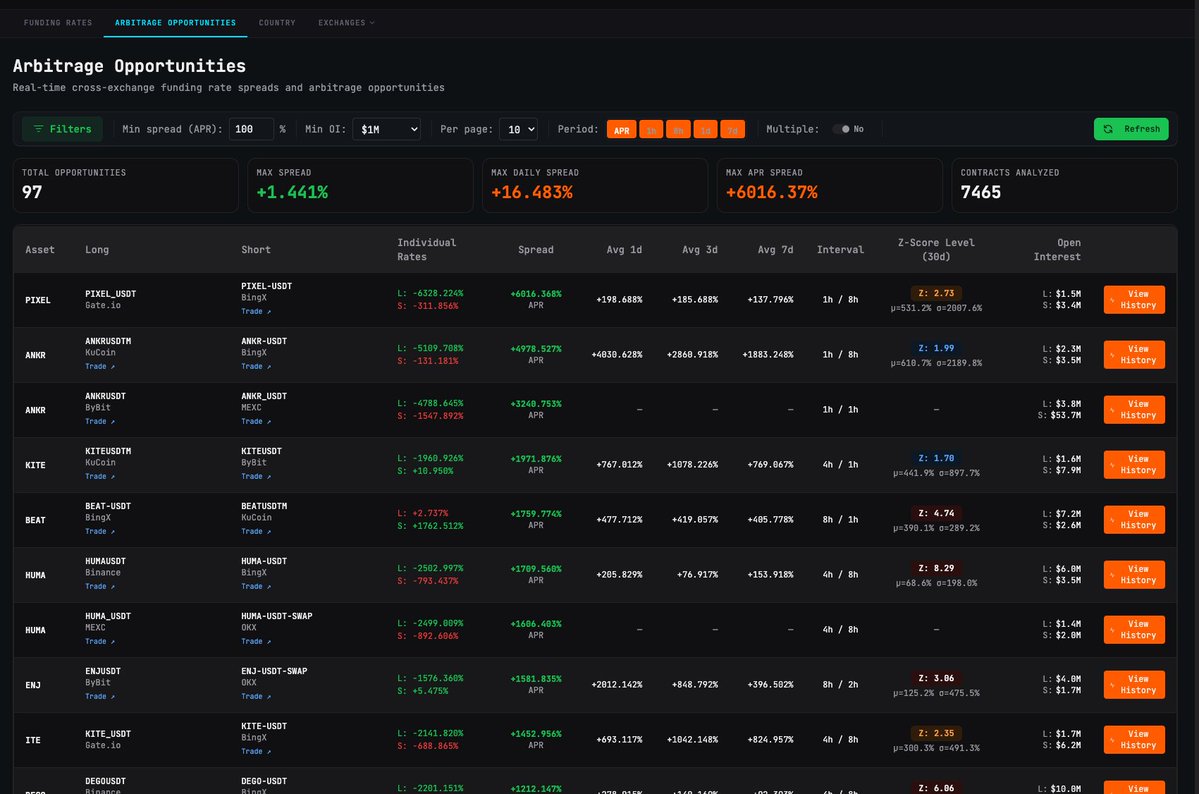Viewport: 1199px width, 794px height.
Task: Open Trade link under PIXEL-USDT BingX
Action: pos(255,311)
